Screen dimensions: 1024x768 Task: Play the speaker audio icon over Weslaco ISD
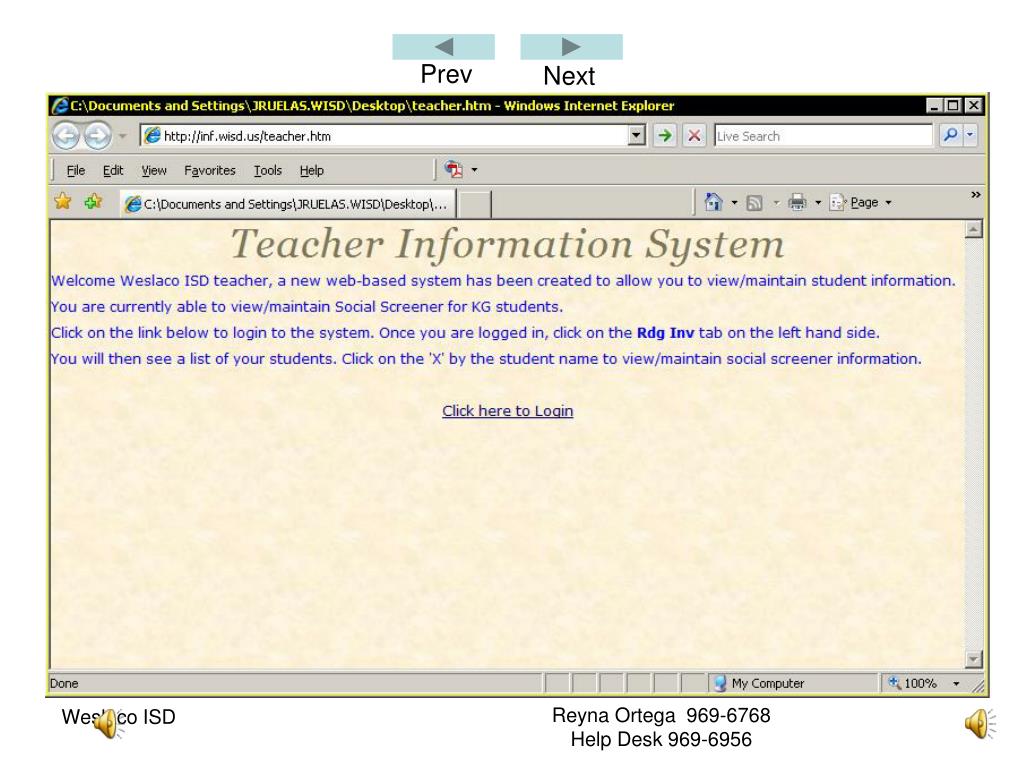[x=106, y=724]
